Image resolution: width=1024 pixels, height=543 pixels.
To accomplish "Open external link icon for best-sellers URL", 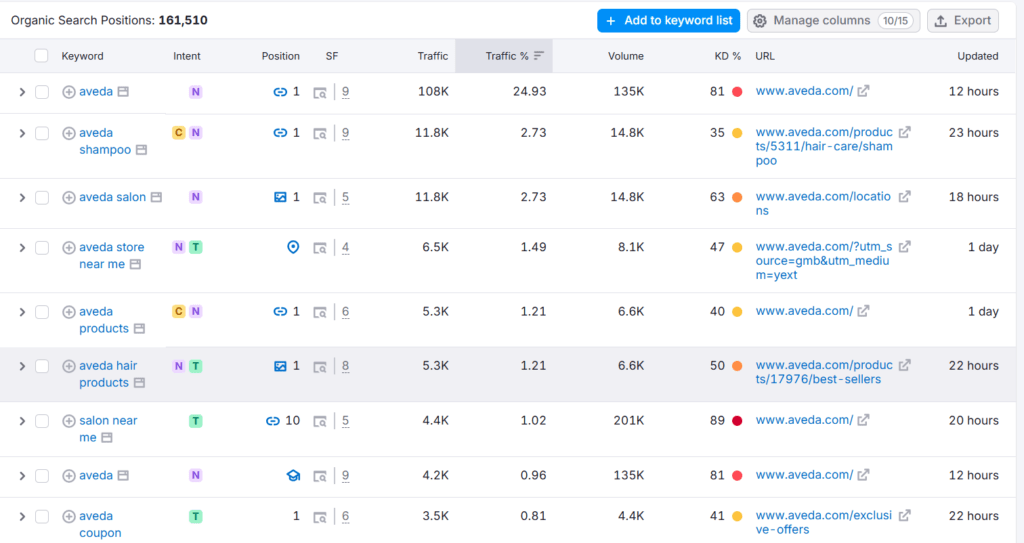I will (x=904, y=365).
